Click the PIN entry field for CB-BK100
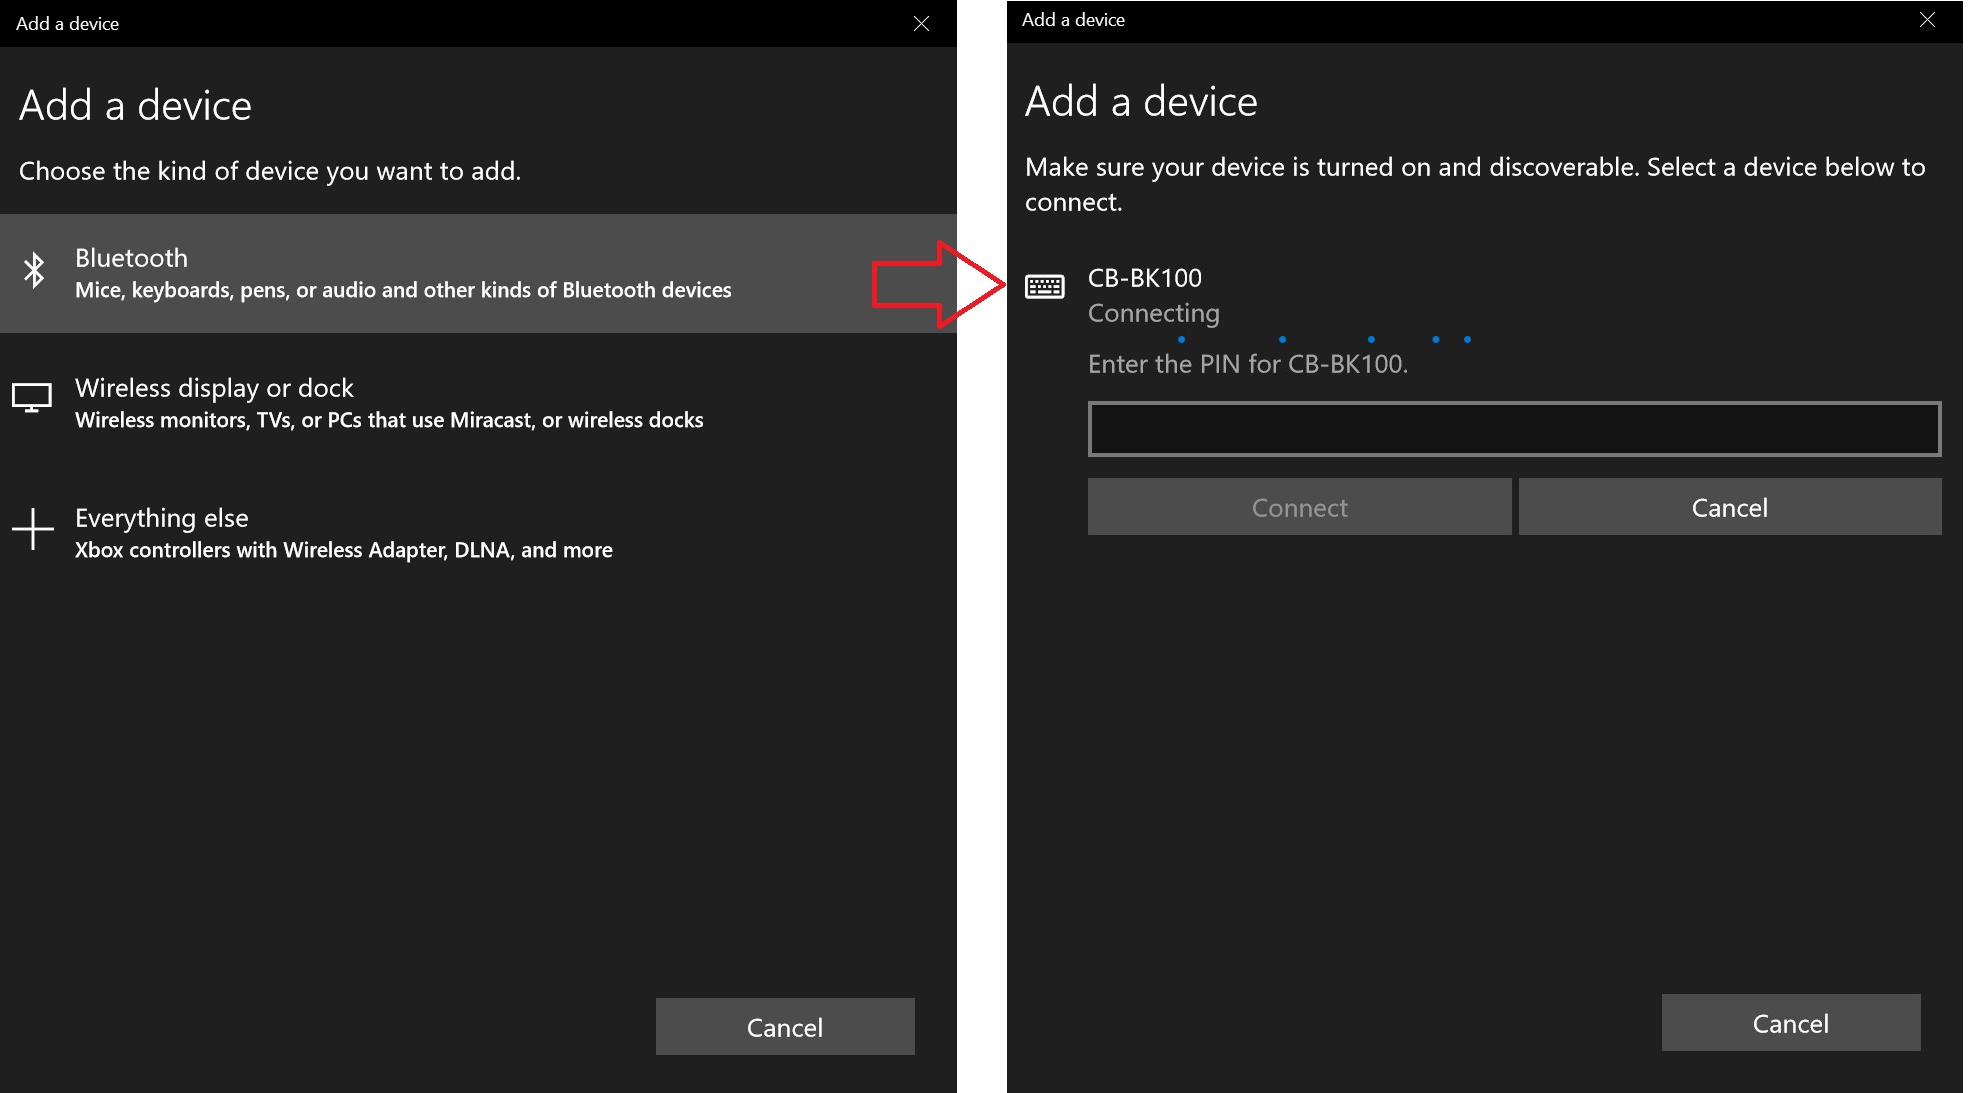This screenshot has width=1971, height=1093. 1514,429
